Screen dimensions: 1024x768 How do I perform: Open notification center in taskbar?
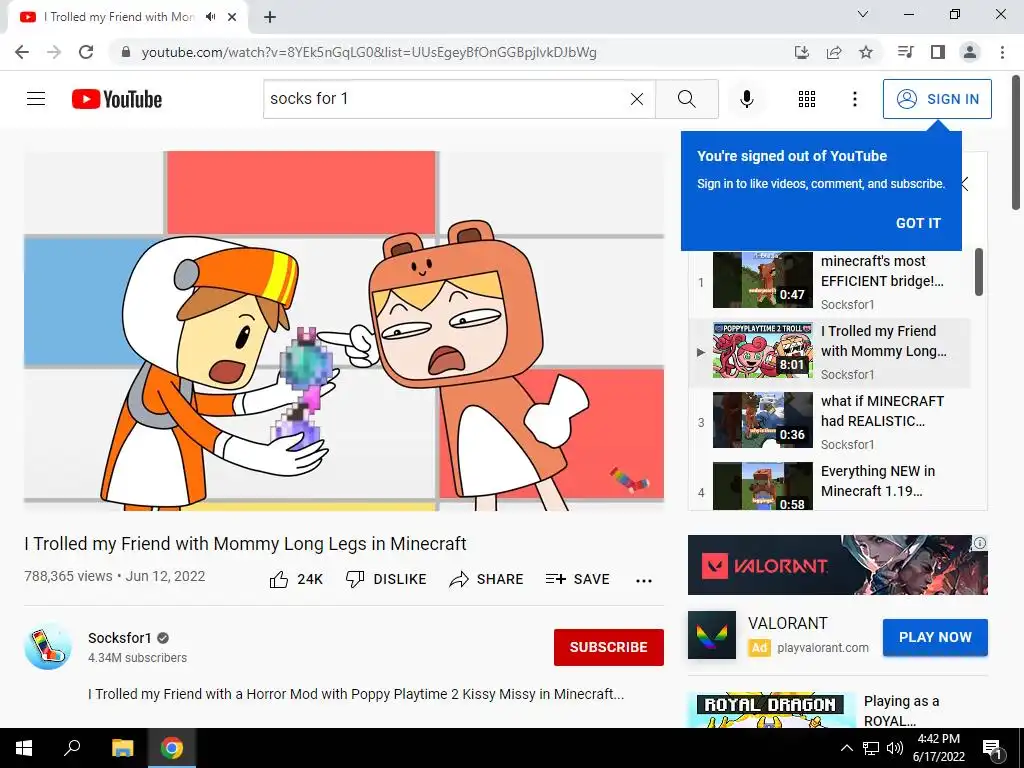[992, 749]
